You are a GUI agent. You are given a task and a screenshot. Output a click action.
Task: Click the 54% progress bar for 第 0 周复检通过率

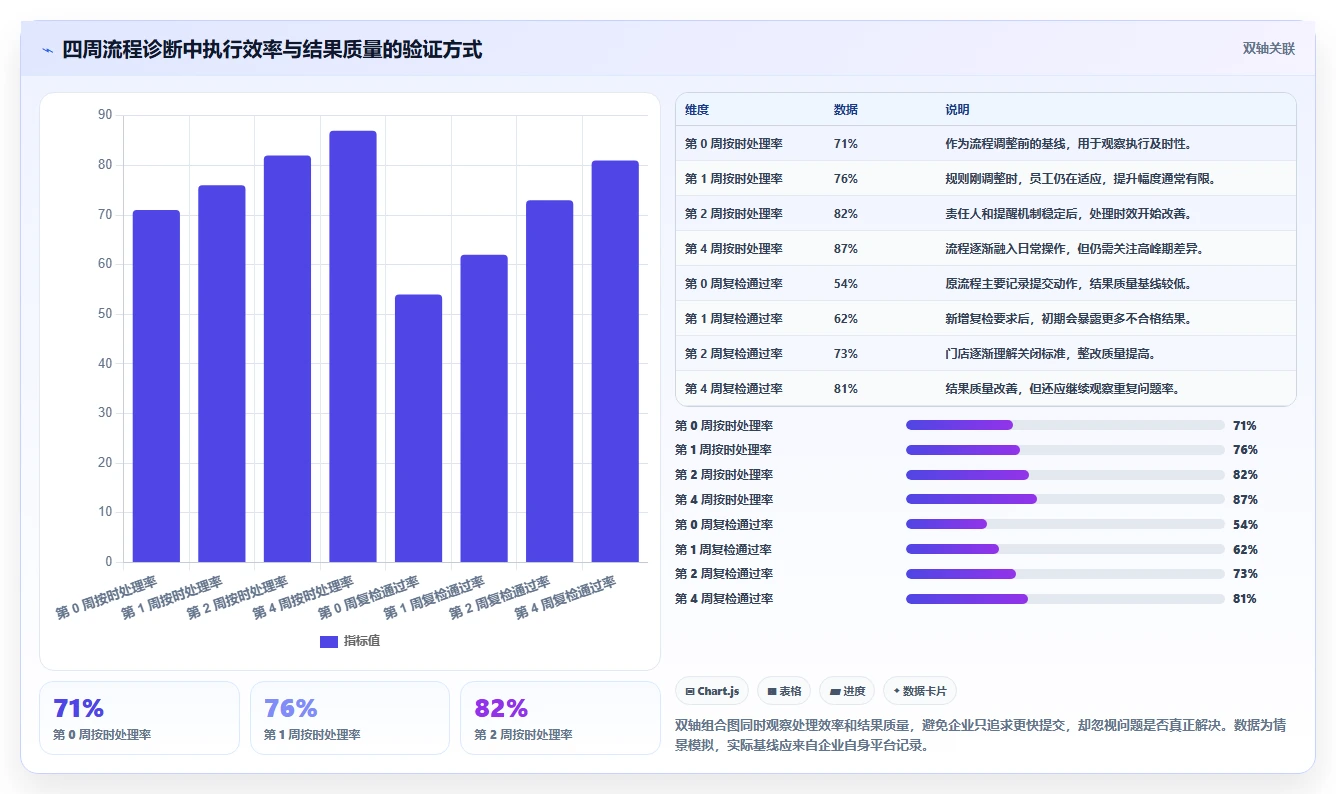(1065, 524)
